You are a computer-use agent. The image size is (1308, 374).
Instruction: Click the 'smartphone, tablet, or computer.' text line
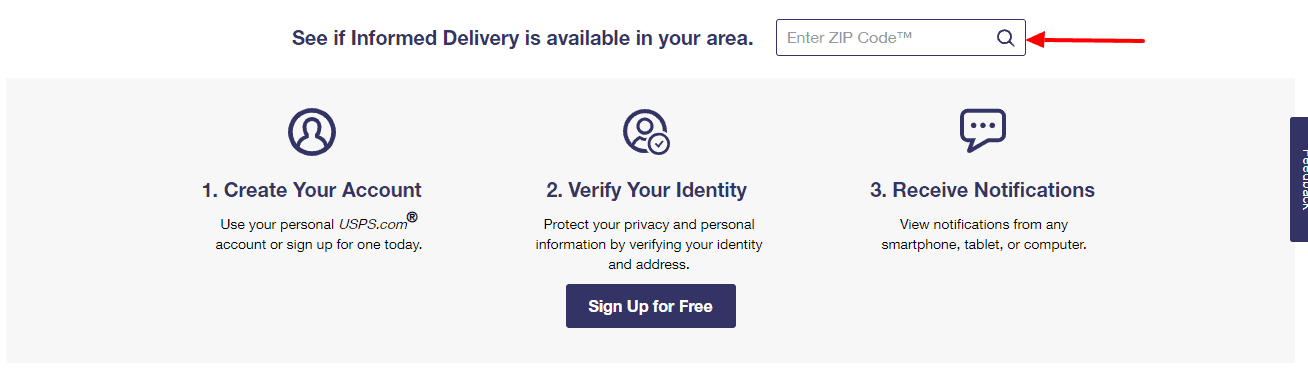coord(984,244)
